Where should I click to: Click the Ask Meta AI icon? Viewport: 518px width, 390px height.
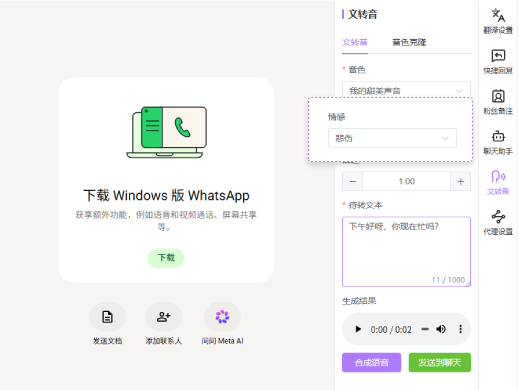[222, 317]
